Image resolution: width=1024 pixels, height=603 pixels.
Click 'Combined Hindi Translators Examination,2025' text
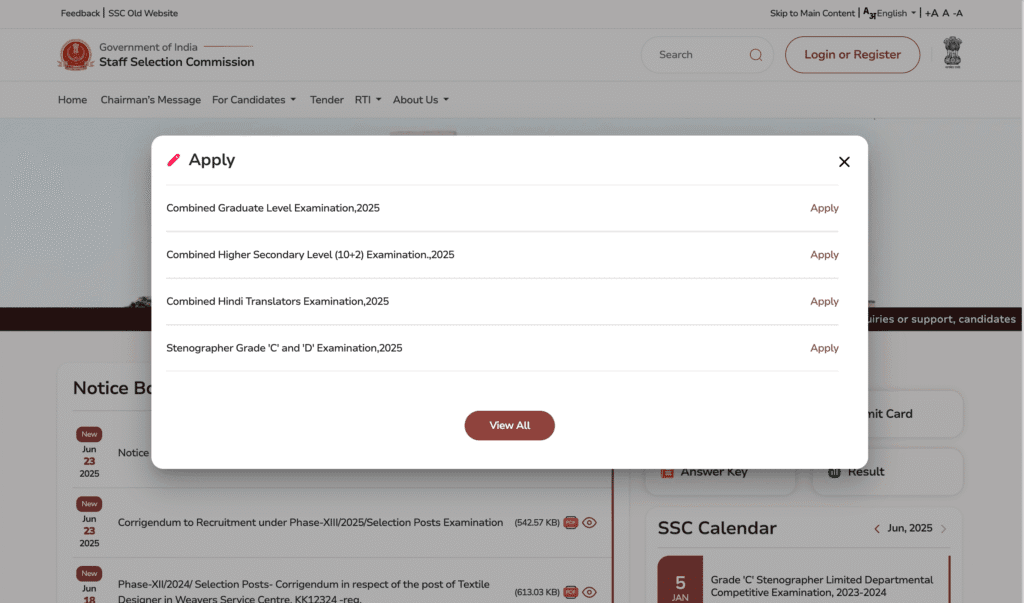(x=278, y=301)
